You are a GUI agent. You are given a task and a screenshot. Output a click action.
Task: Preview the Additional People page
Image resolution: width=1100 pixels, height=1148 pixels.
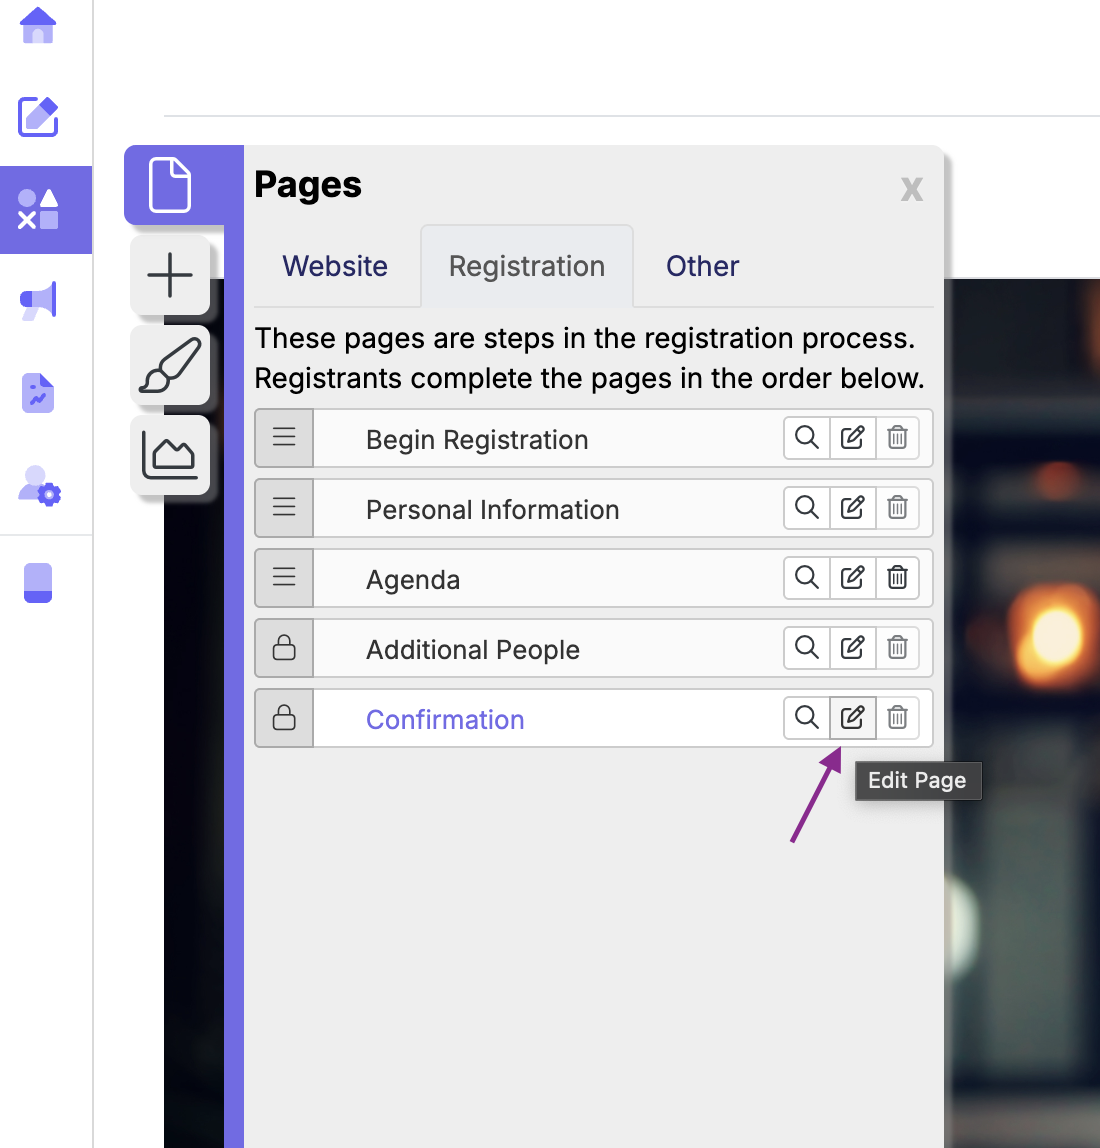806,647
